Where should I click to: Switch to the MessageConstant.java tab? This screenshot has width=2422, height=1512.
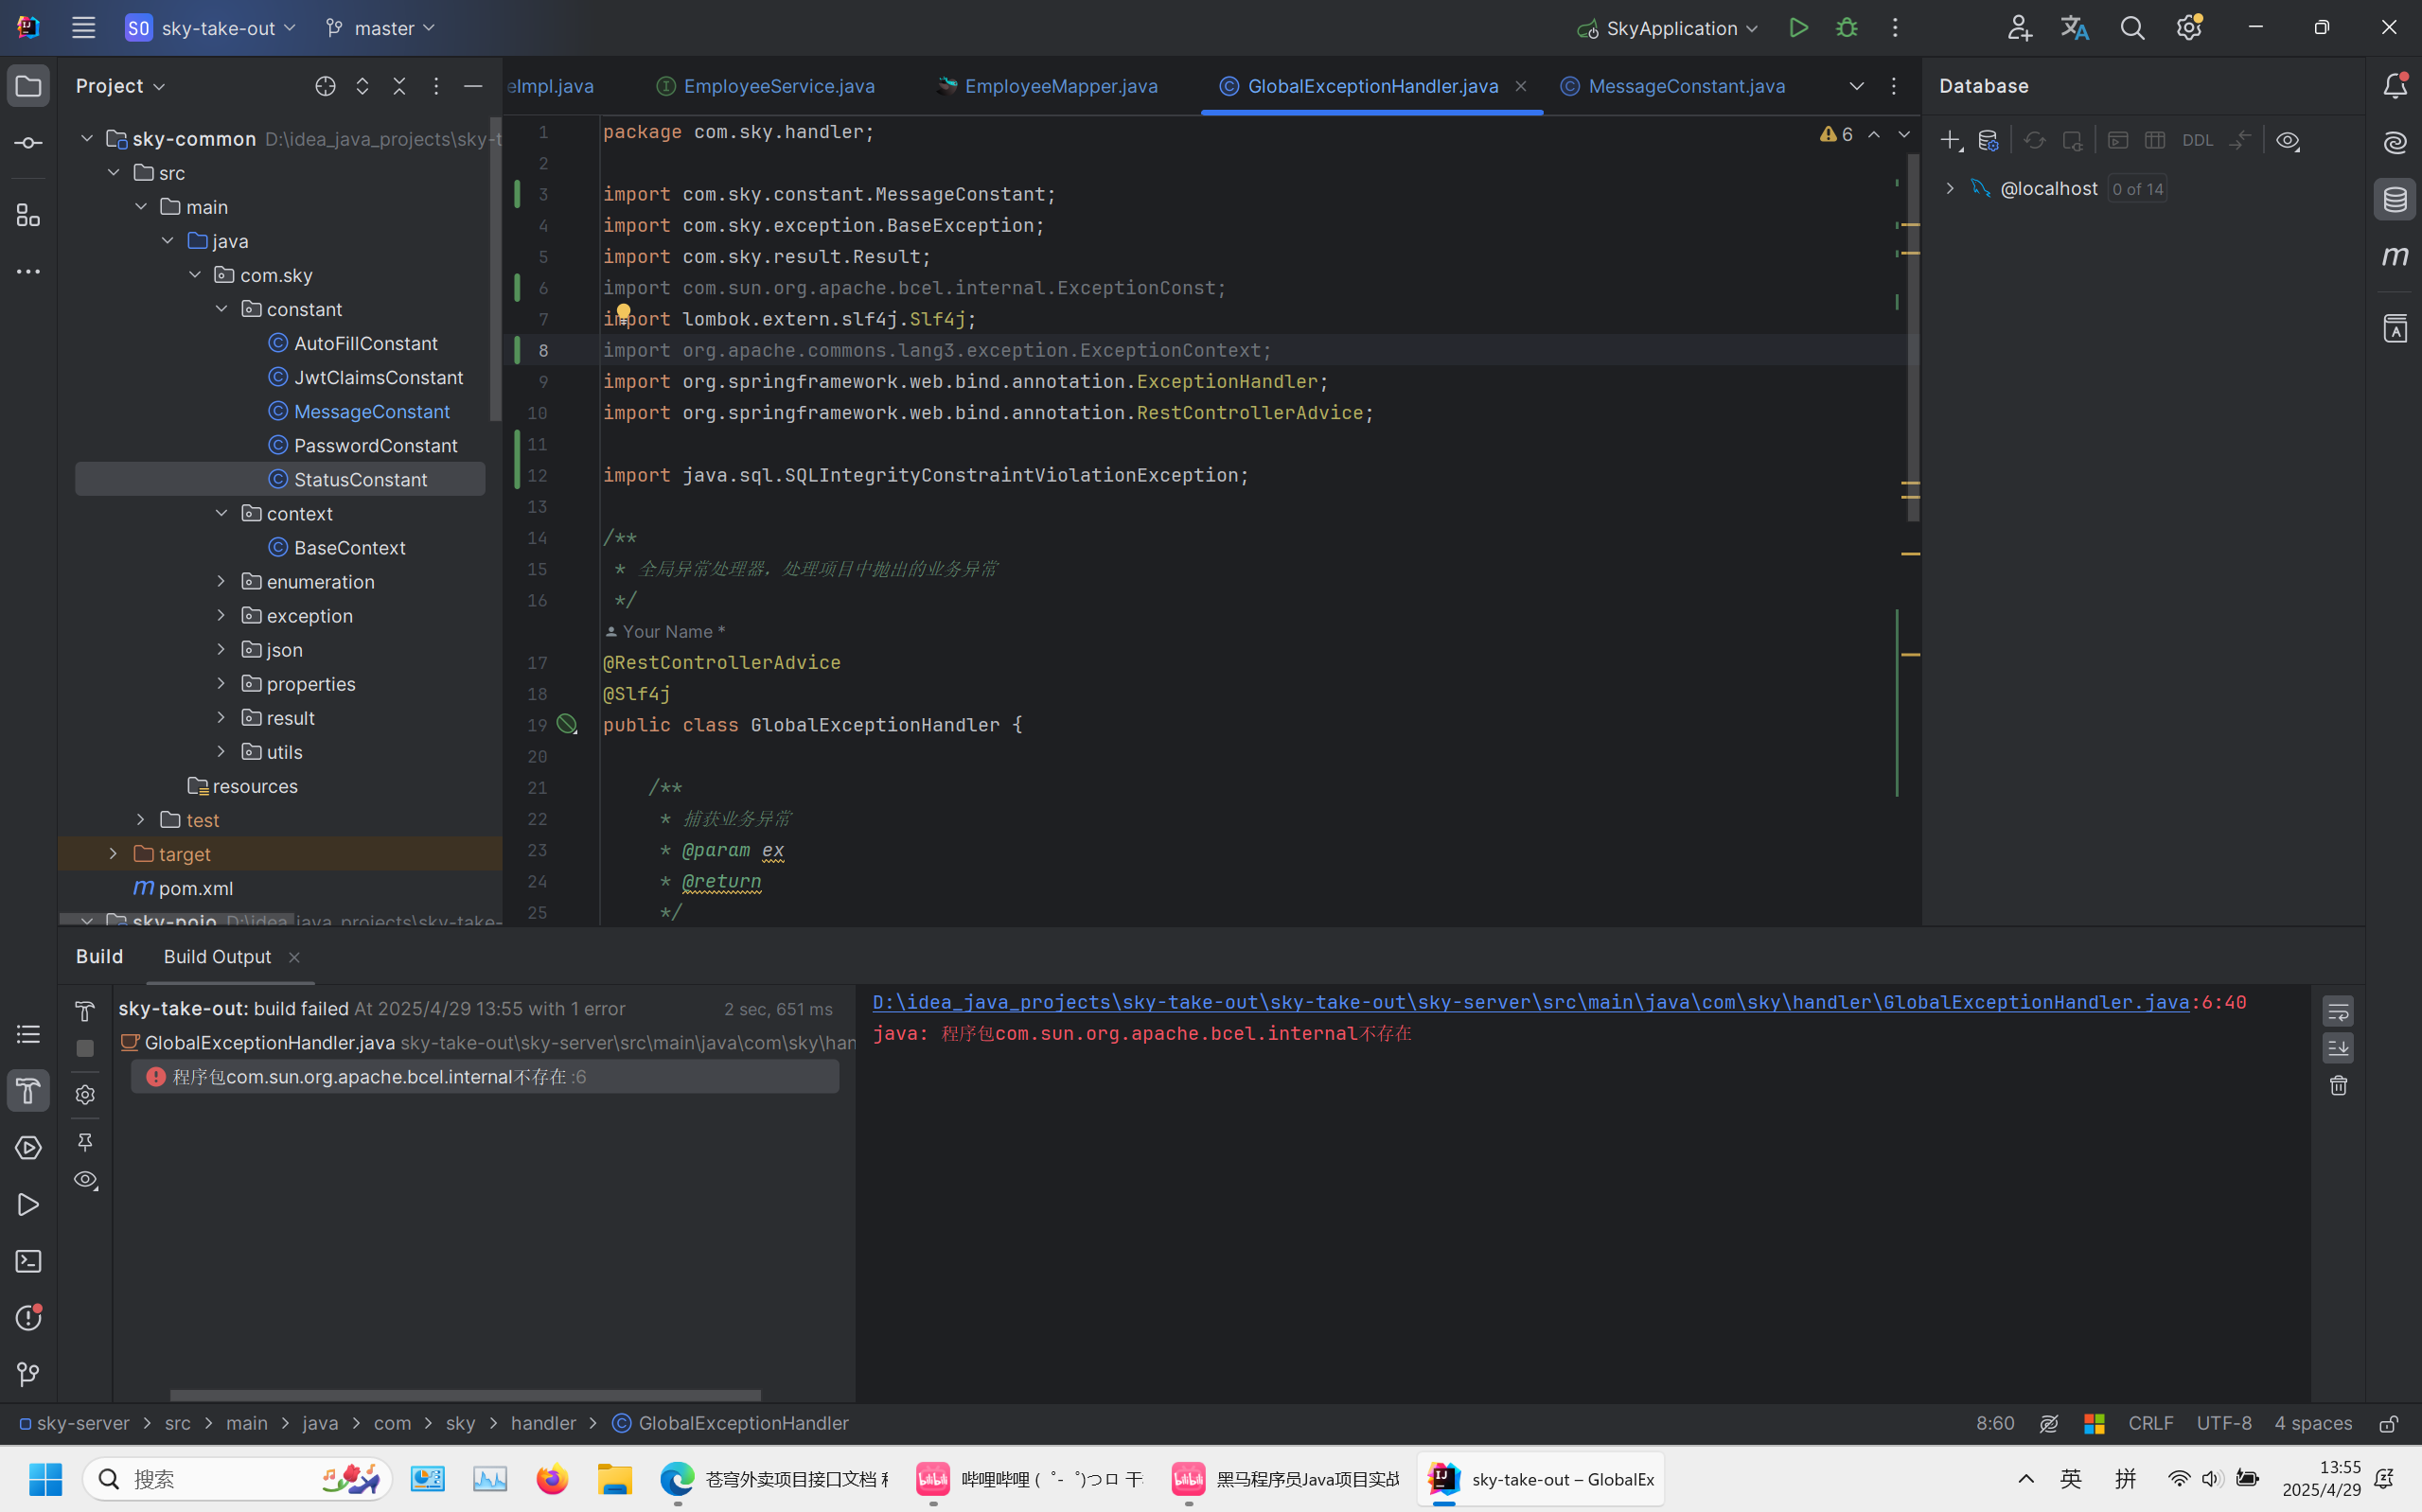tap(1686, 86)
